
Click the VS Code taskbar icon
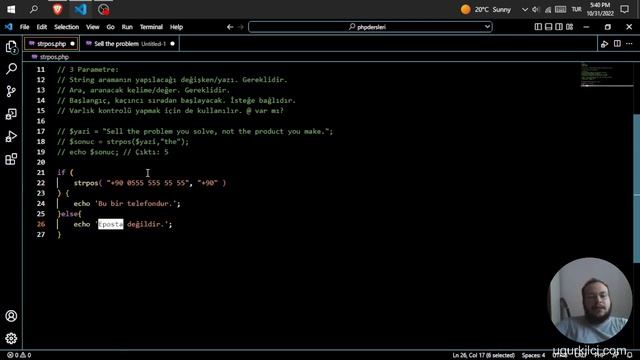(x=80, y=9)
